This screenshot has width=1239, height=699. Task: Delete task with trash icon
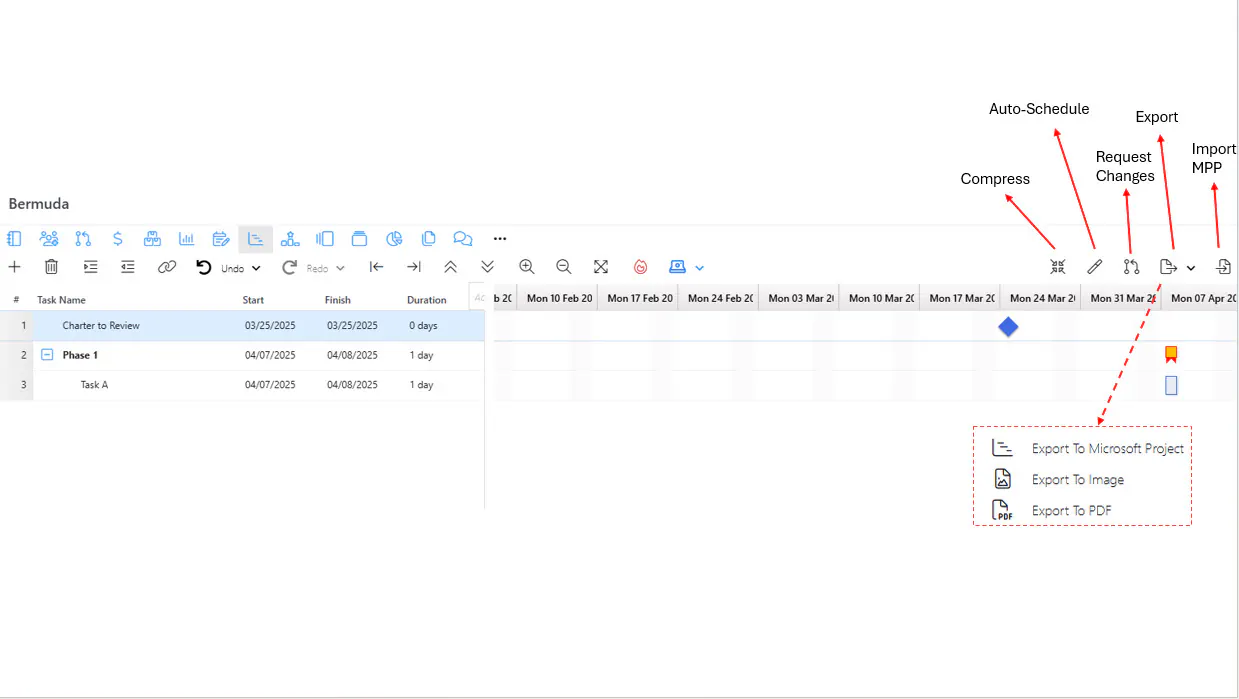(51, 267)
